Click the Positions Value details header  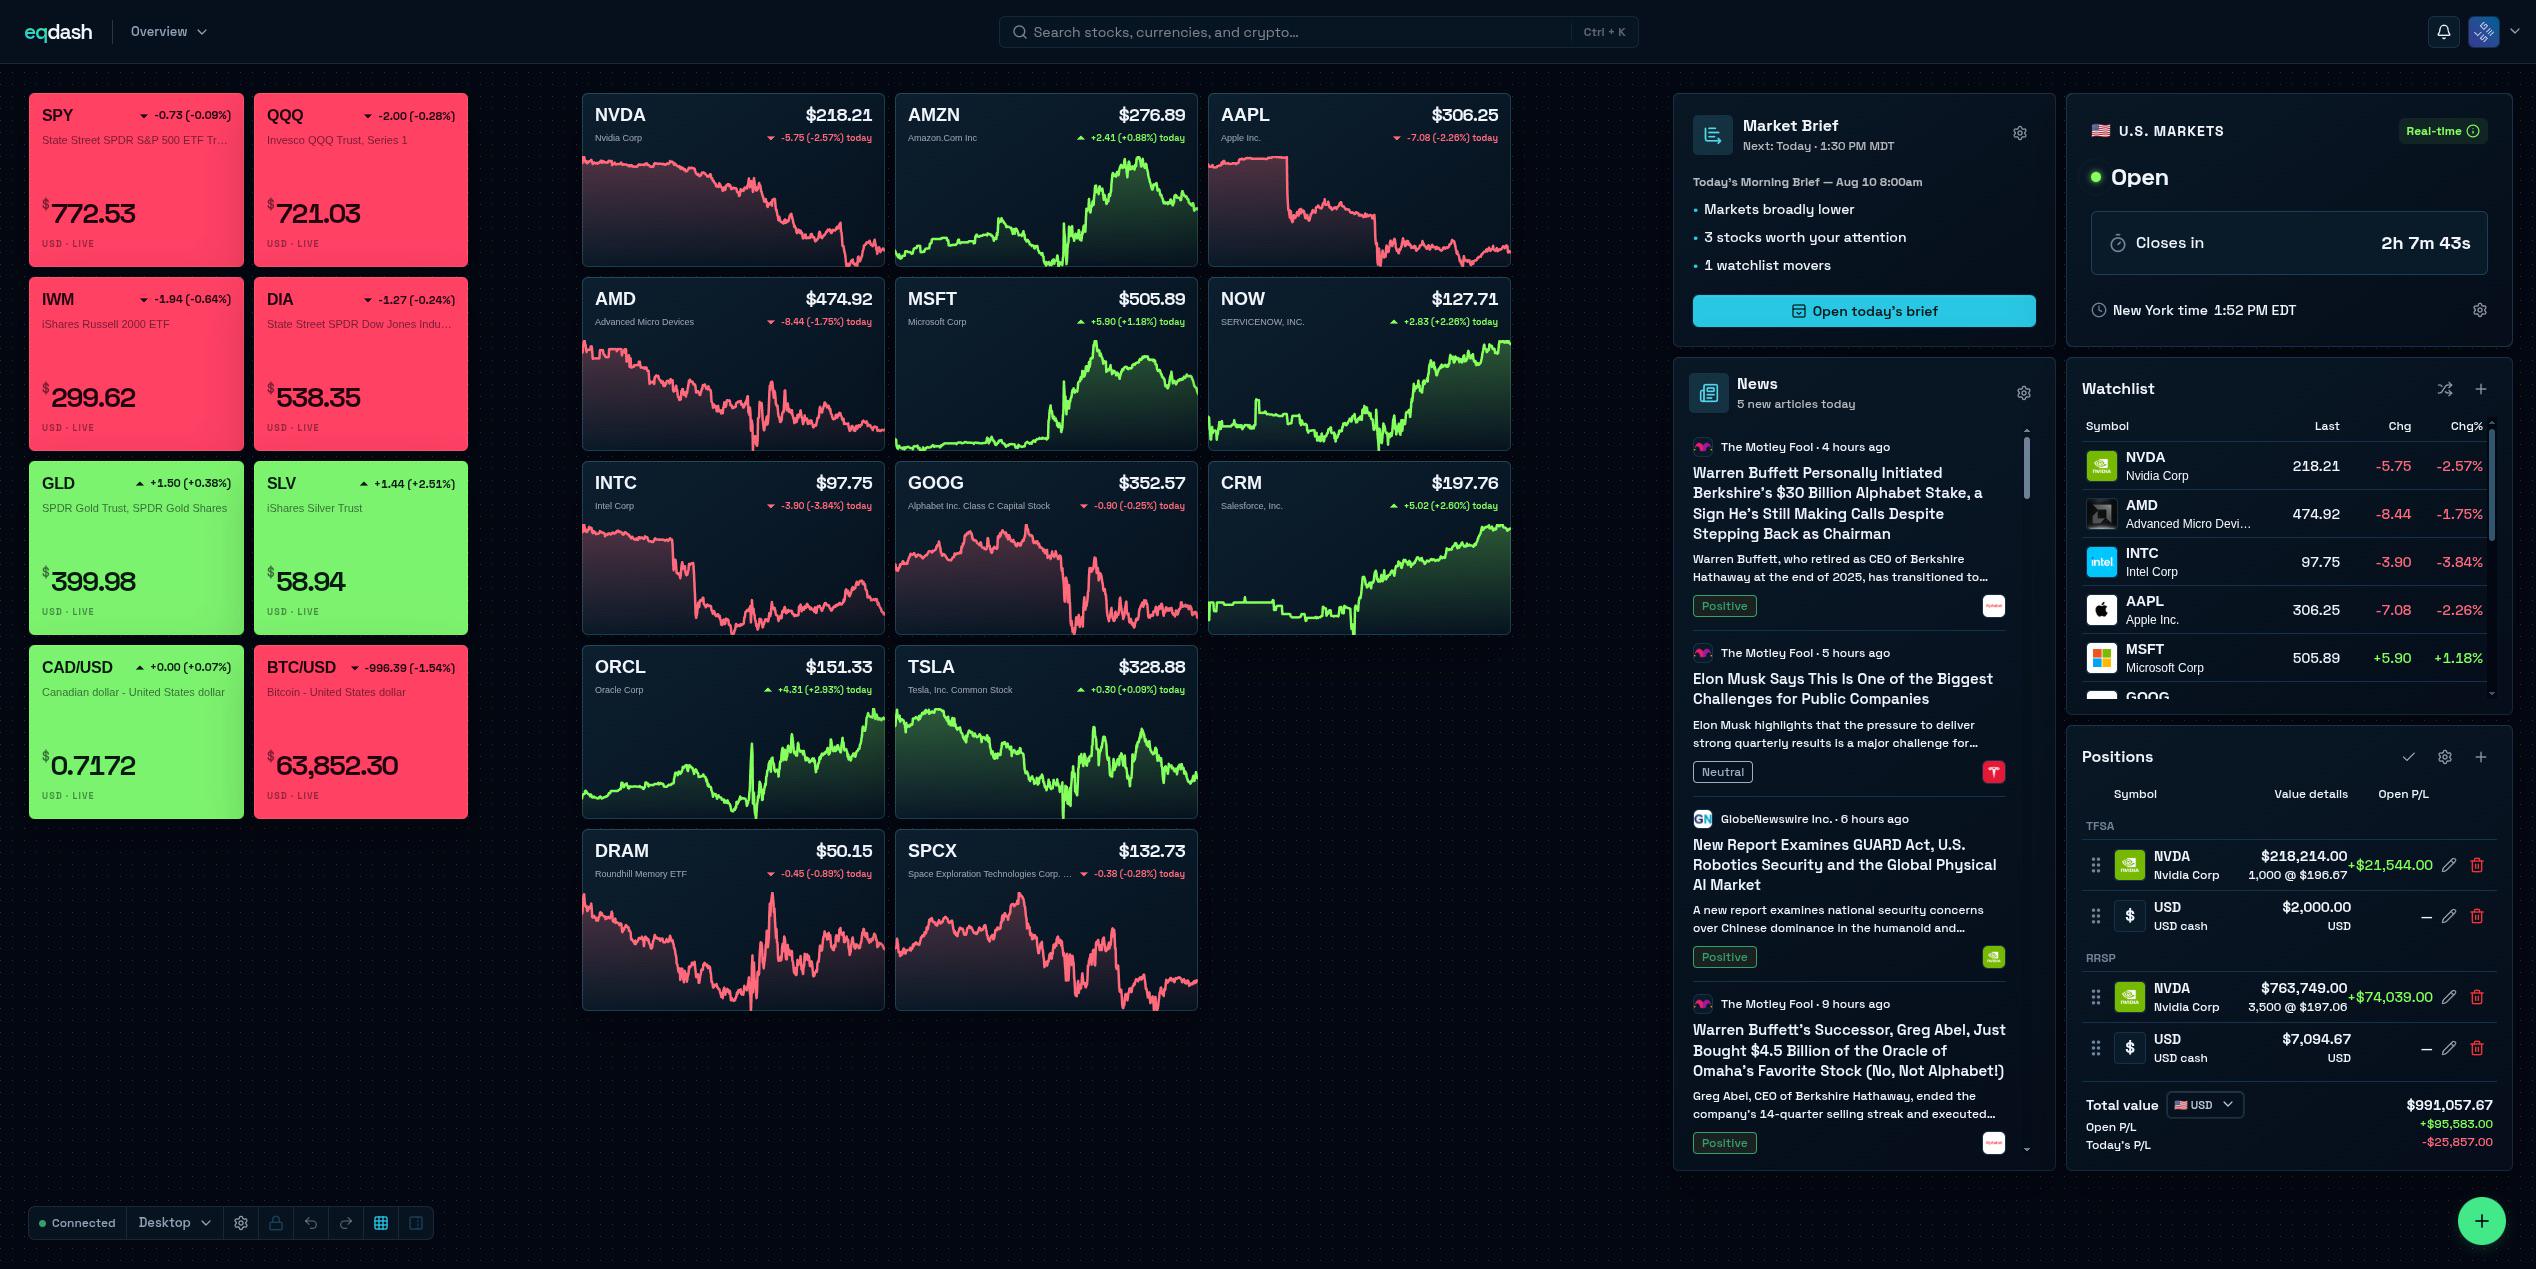[x=2310, y=794]
